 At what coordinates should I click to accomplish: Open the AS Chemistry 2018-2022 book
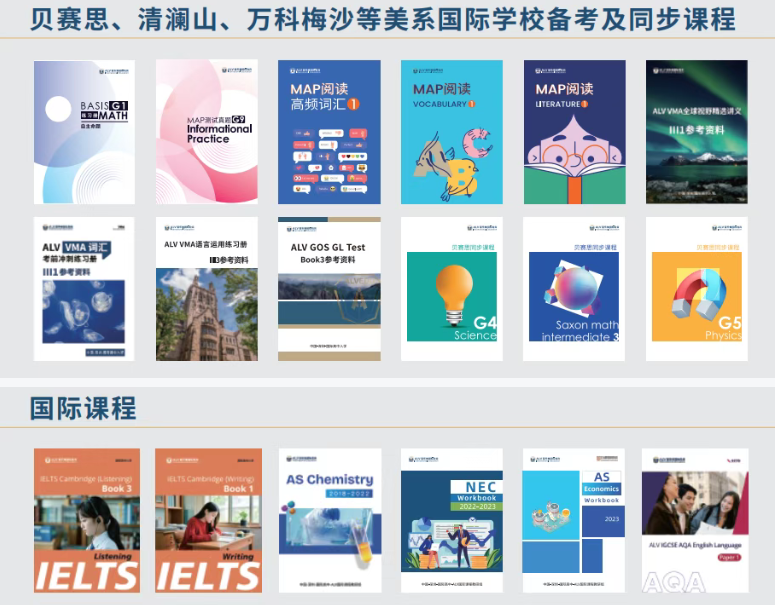(329, 520)
